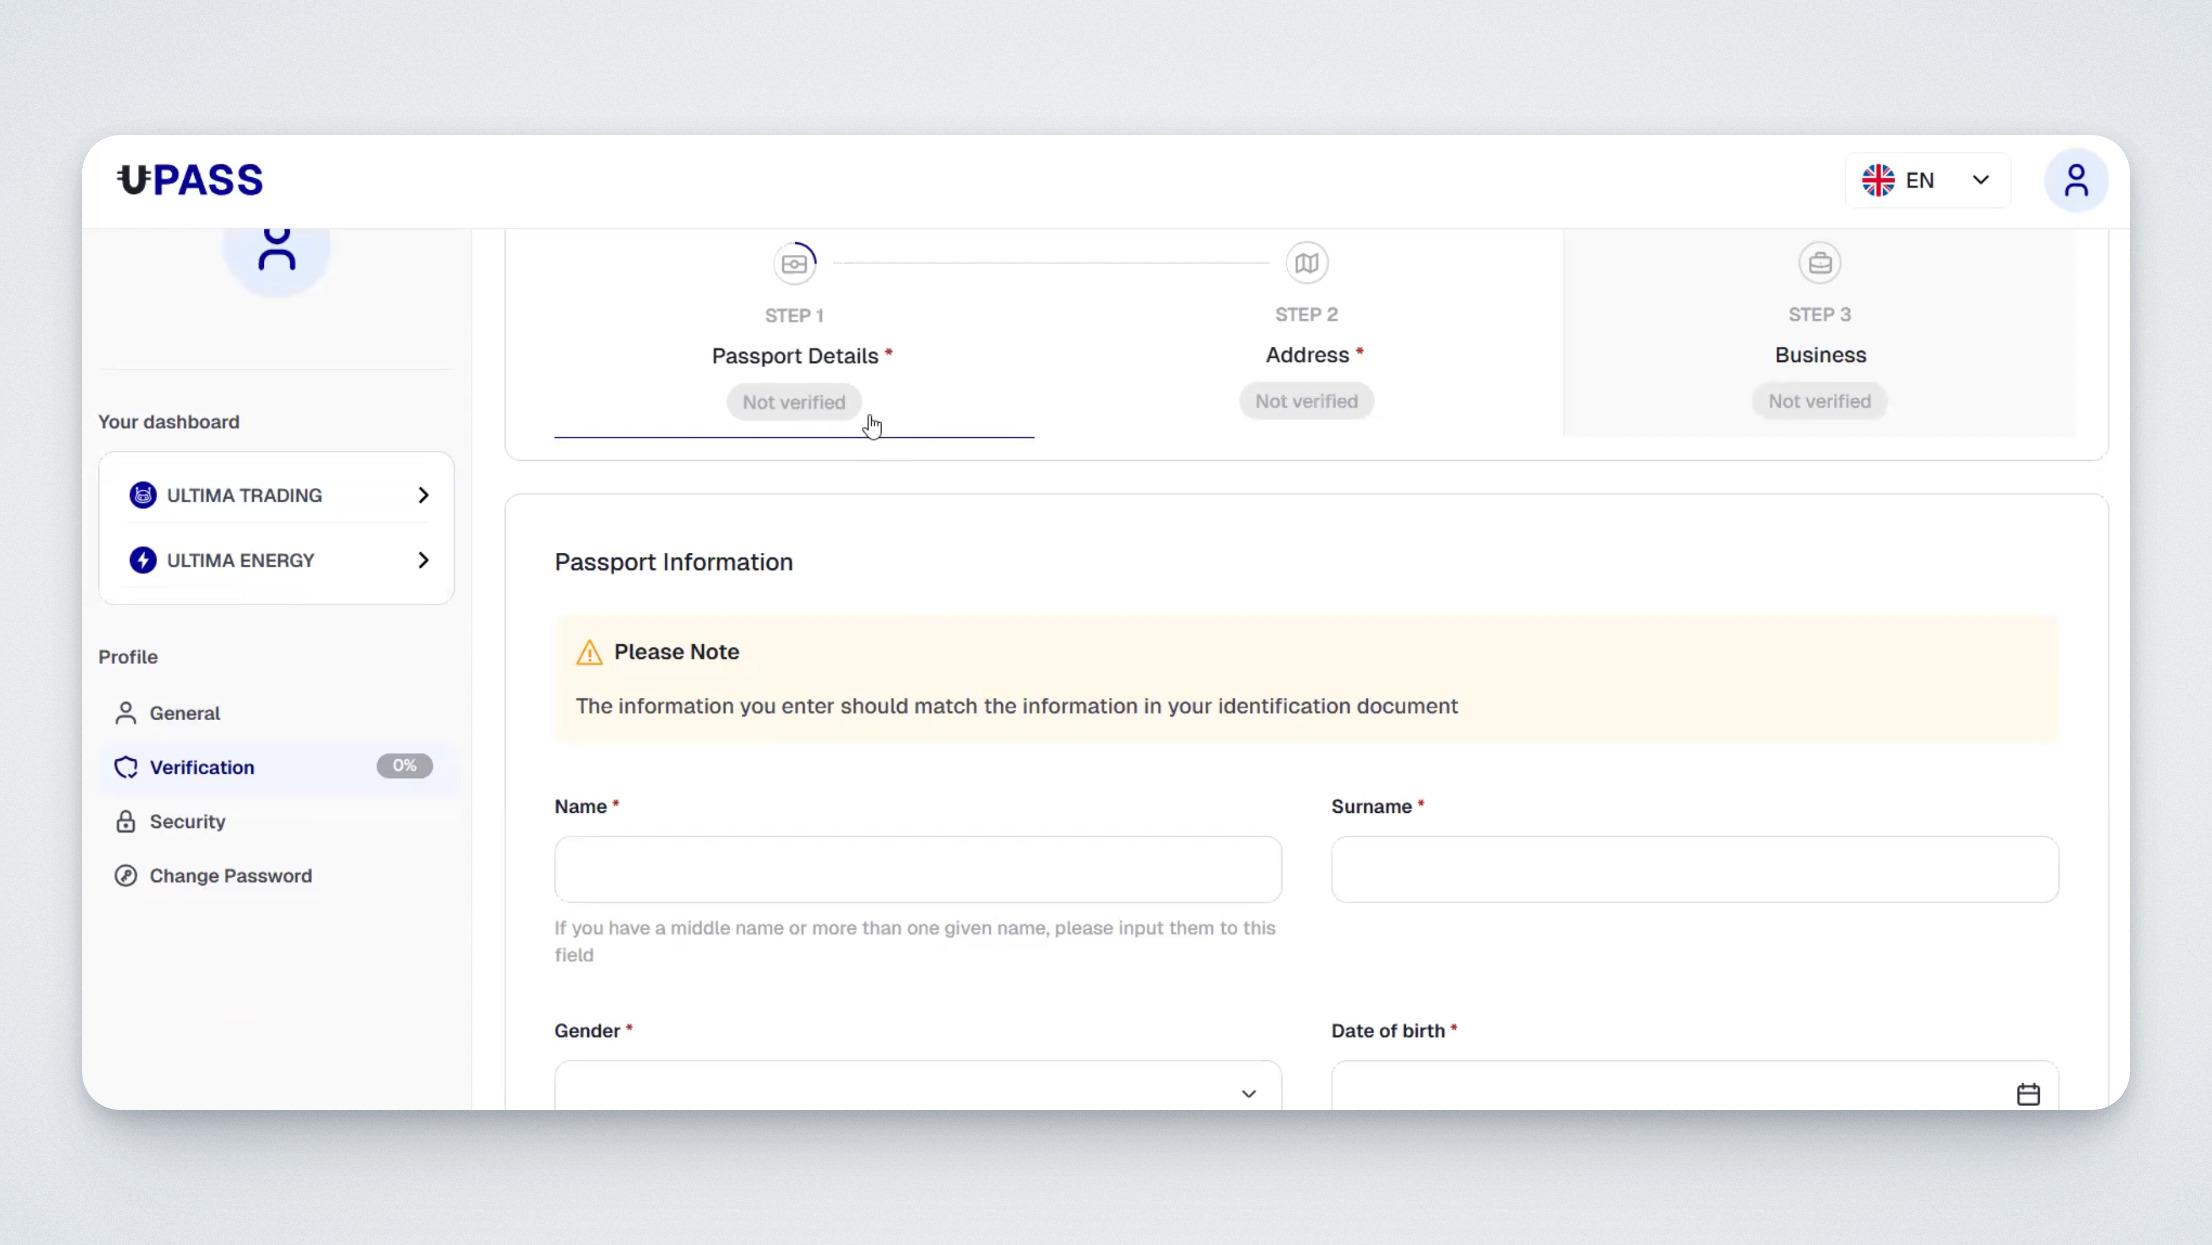This screenshot has height=1245, width=2212.
Task: Open General profile menu item
Action: coord(184,713)
